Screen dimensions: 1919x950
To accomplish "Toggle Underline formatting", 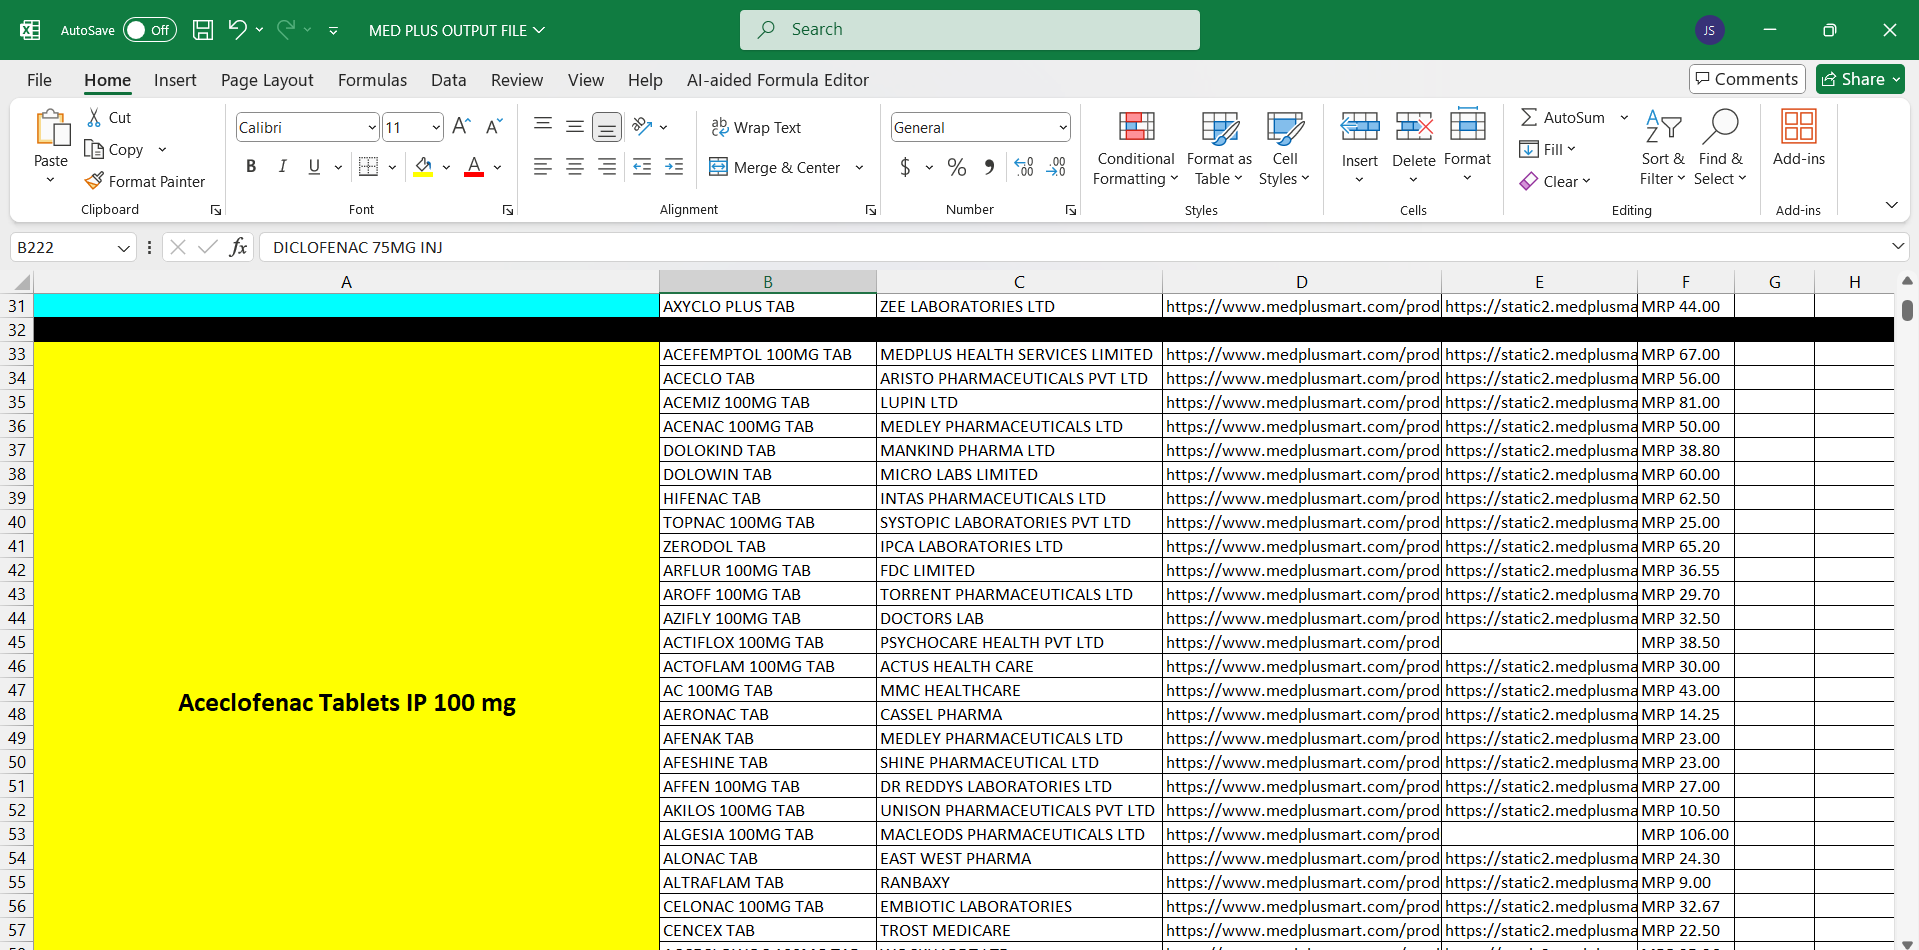I will pos(314,167).
